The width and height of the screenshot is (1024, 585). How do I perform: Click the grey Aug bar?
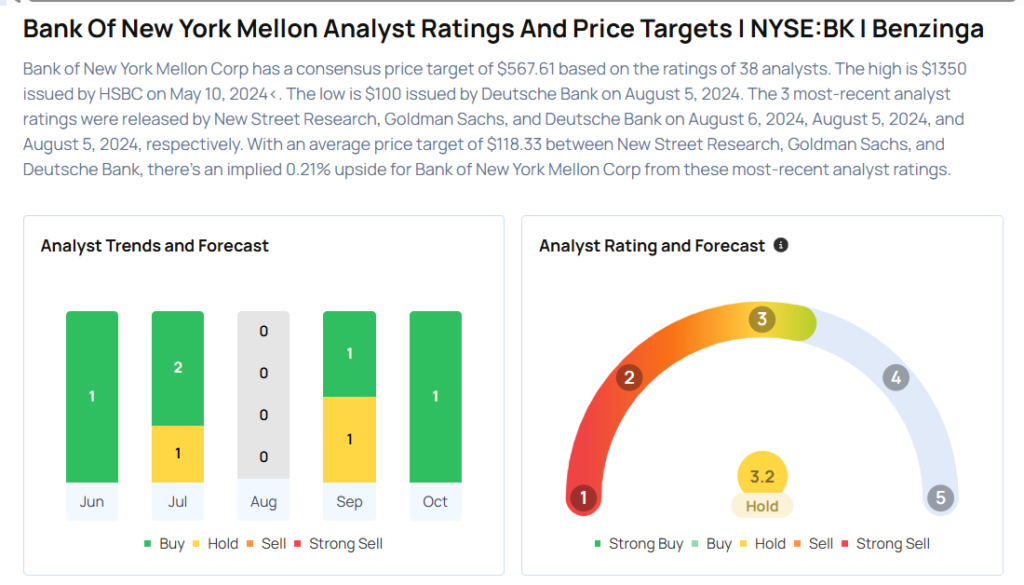(x=263, y=396)
